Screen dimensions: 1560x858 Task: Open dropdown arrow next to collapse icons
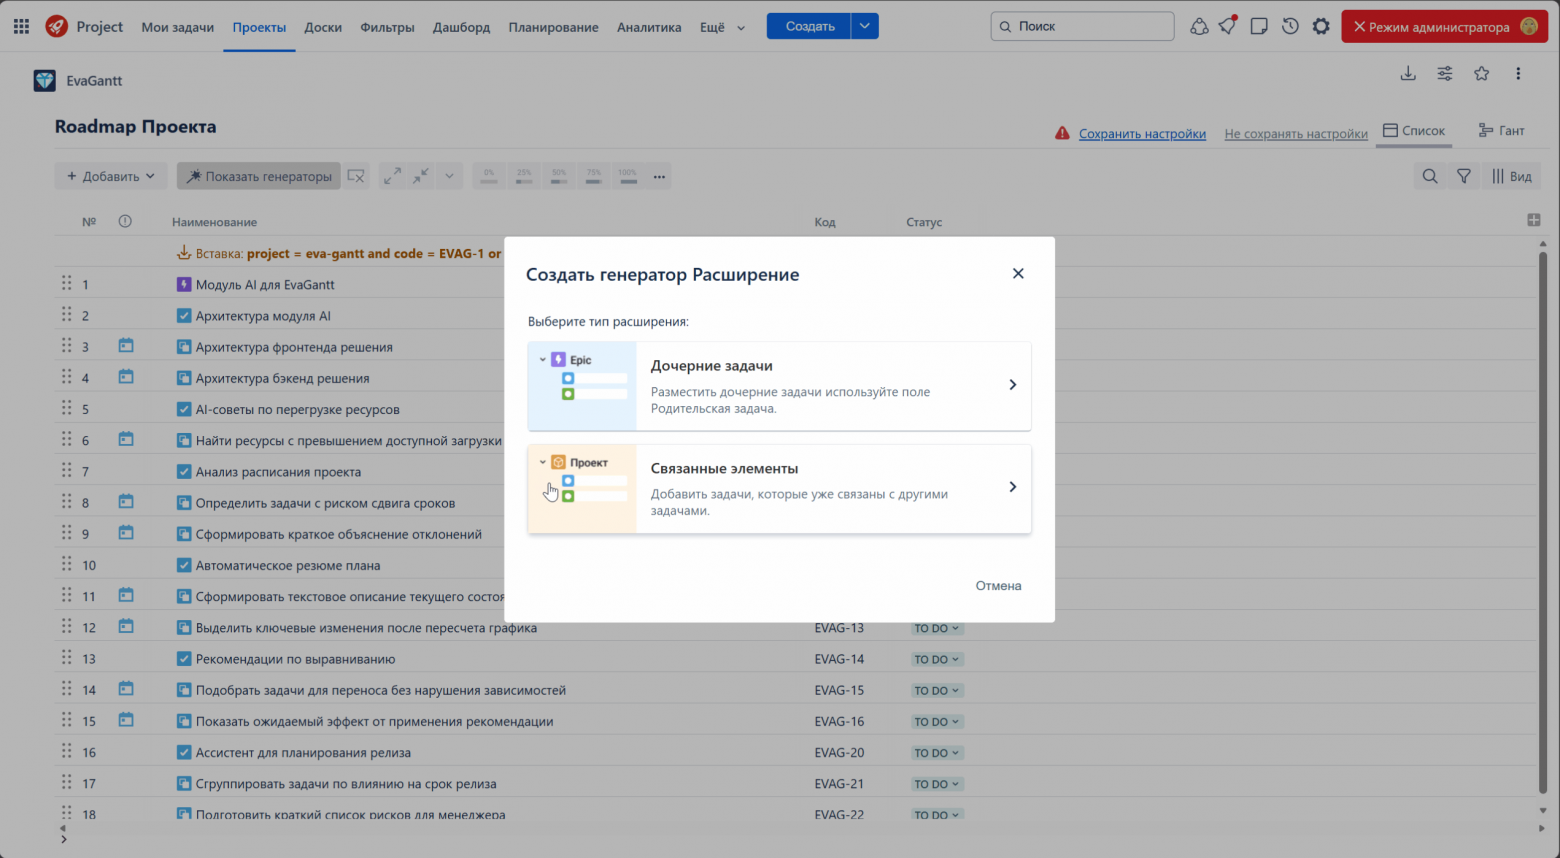click(449, 176)
